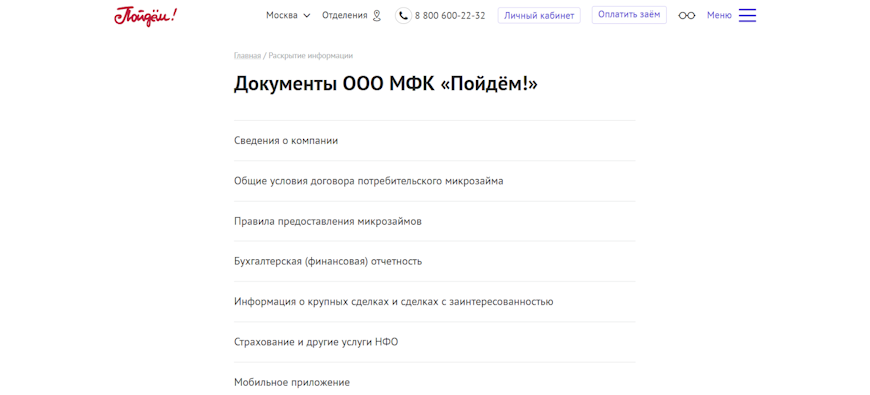
Task: Click the Оплатить заём button
Action: [629, 15]
